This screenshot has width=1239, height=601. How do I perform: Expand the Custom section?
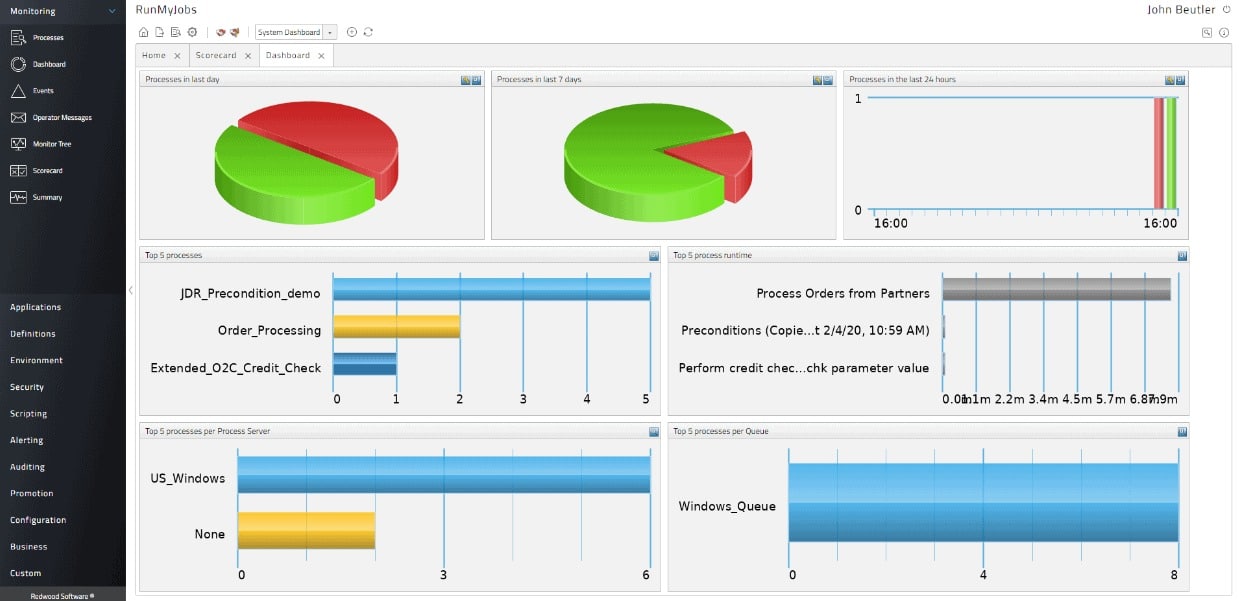[x=26, y=574]
